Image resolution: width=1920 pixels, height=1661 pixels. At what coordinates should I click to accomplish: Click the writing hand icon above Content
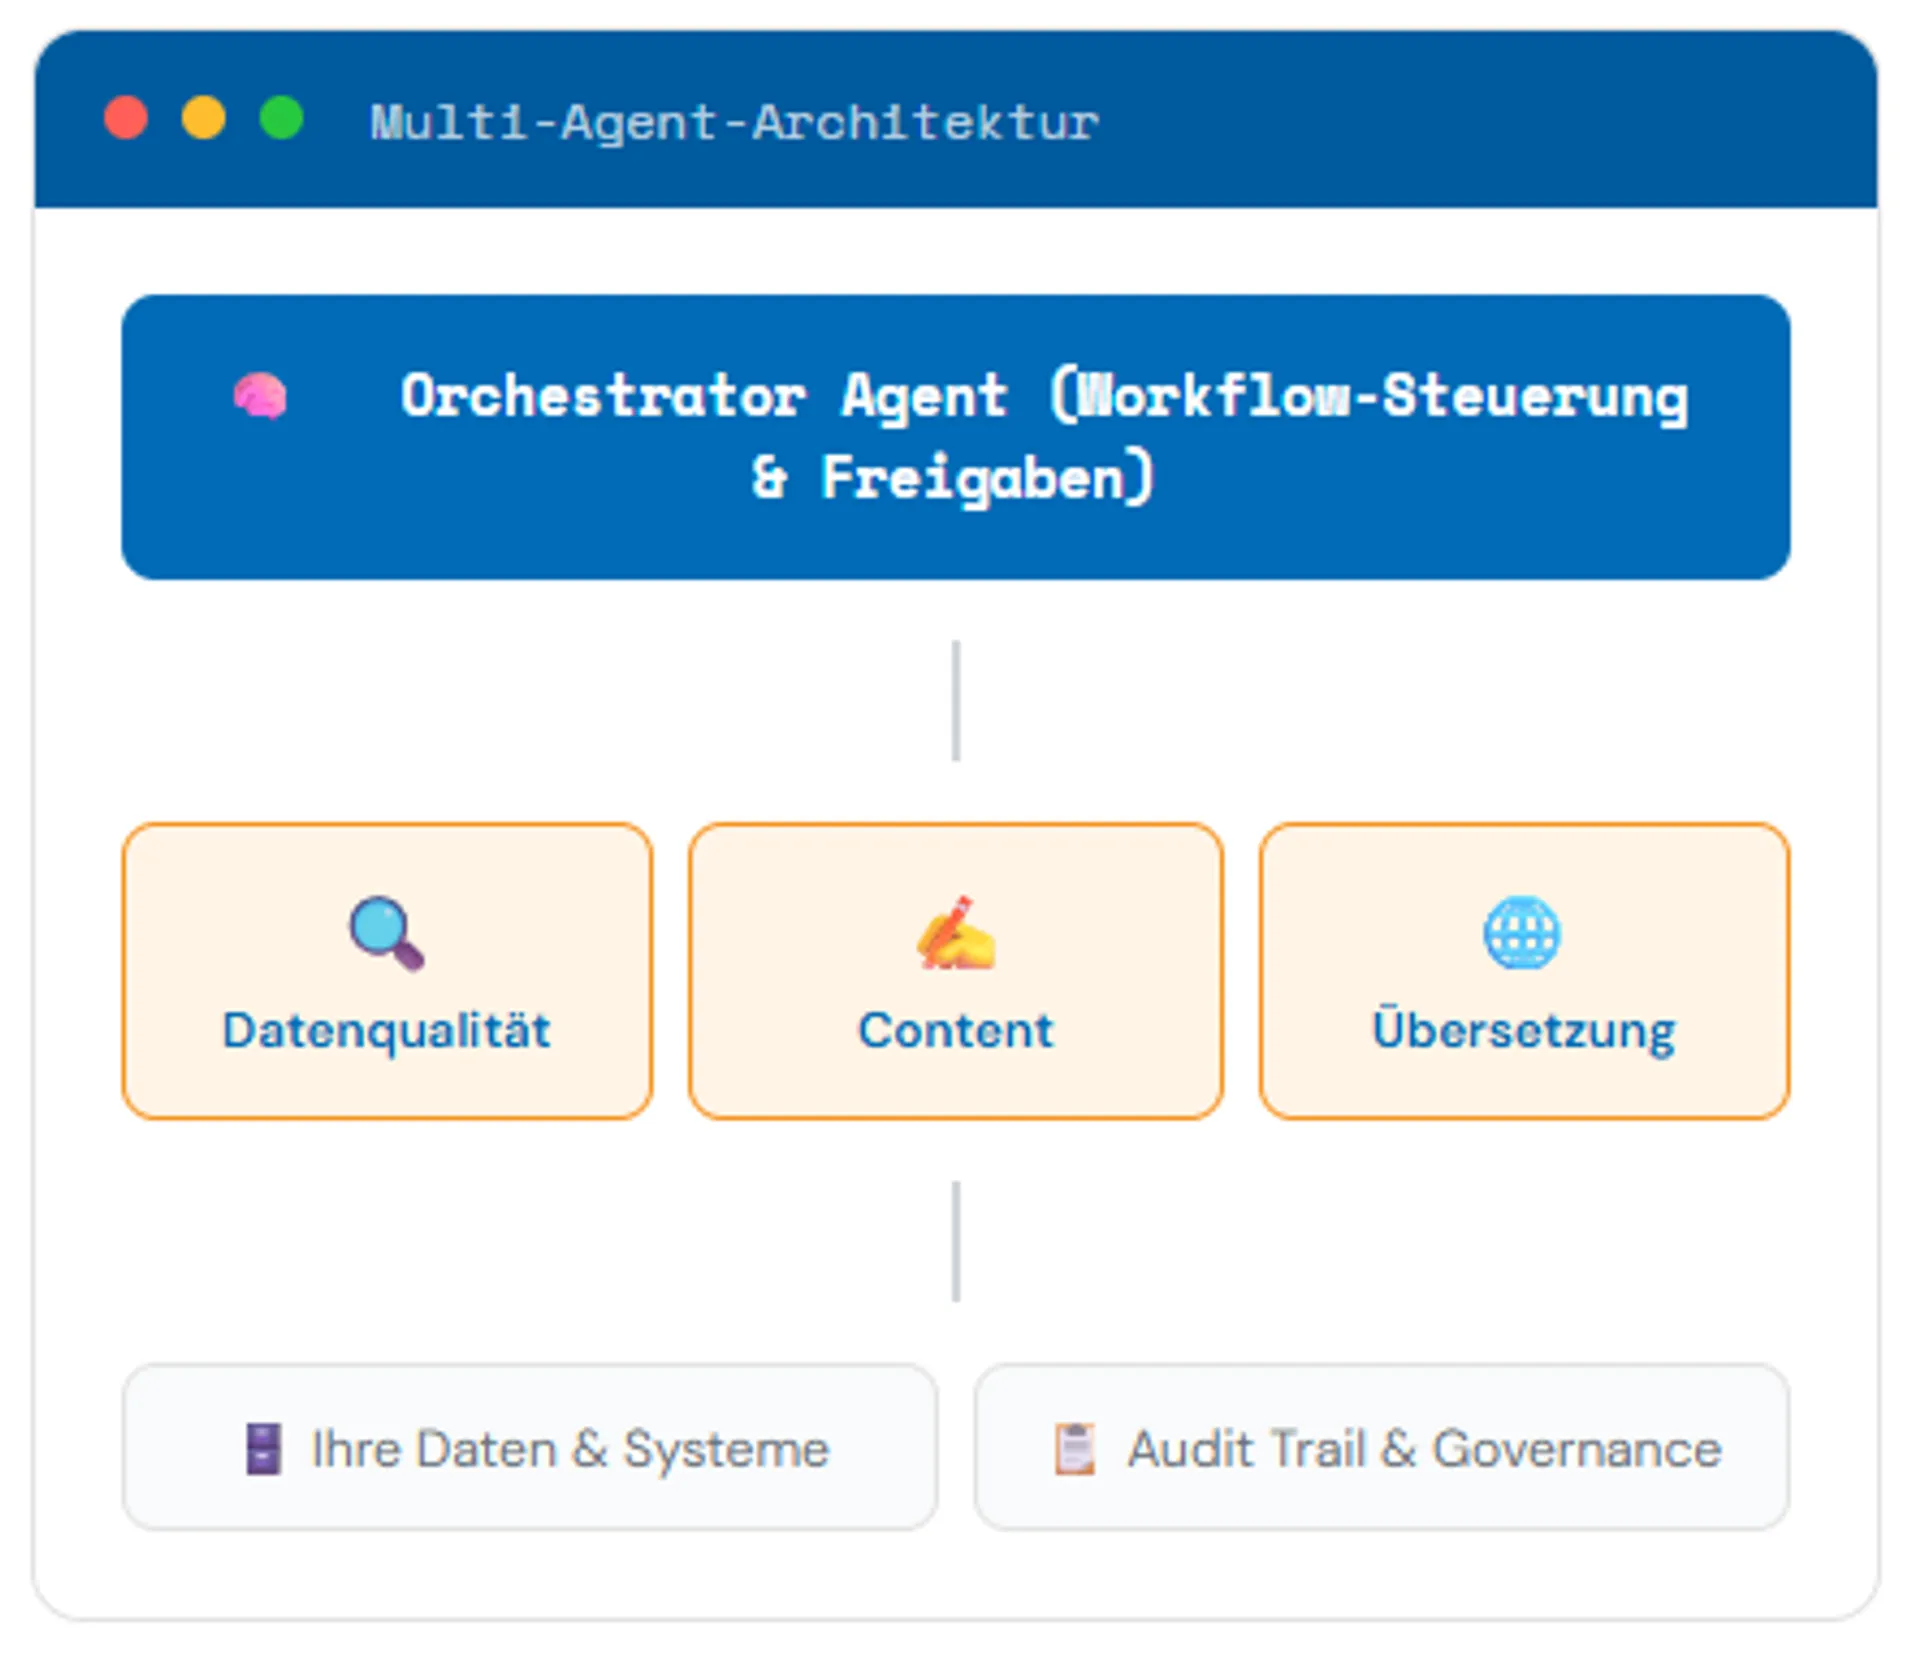[956, 934]
